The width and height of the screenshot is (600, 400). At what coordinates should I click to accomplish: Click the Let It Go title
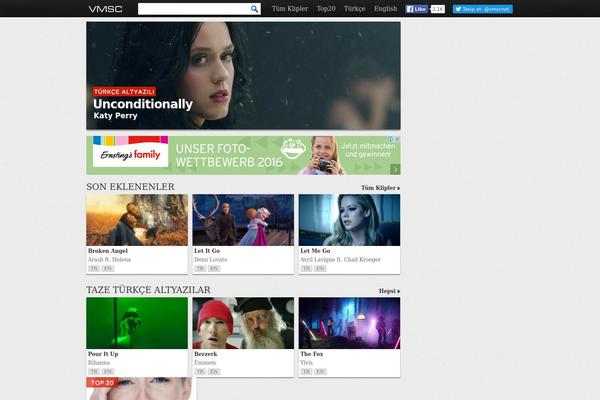tap(207, 251)
